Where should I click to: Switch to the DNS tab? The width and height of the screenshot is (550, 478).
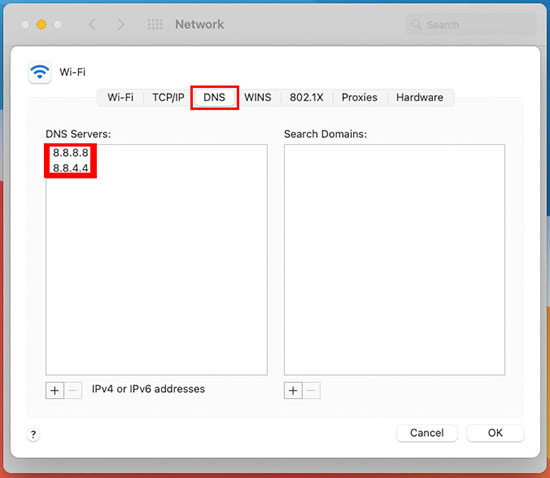click(214, 97)
